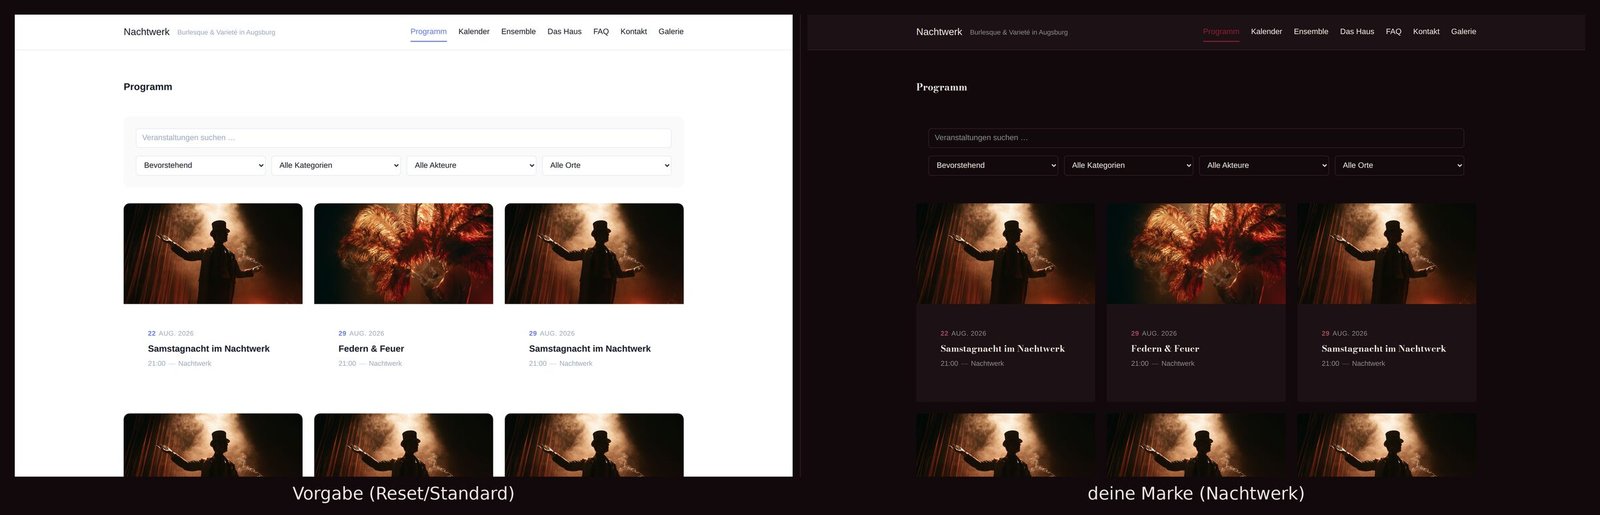Screen dimensions: 1600x515
Task: Open Alle Akteure dropdown in dark preview
Action: coord(1264,165)
